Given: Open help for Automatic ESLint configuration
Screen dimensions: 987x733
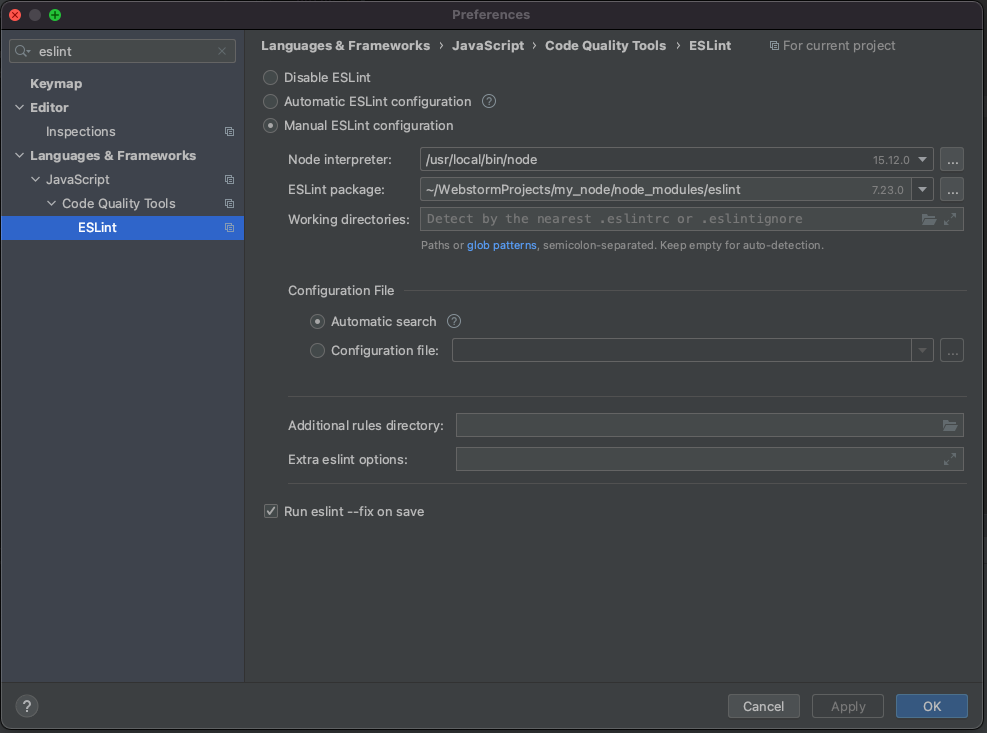Looking at the screenshot, I should click(489, 101).
